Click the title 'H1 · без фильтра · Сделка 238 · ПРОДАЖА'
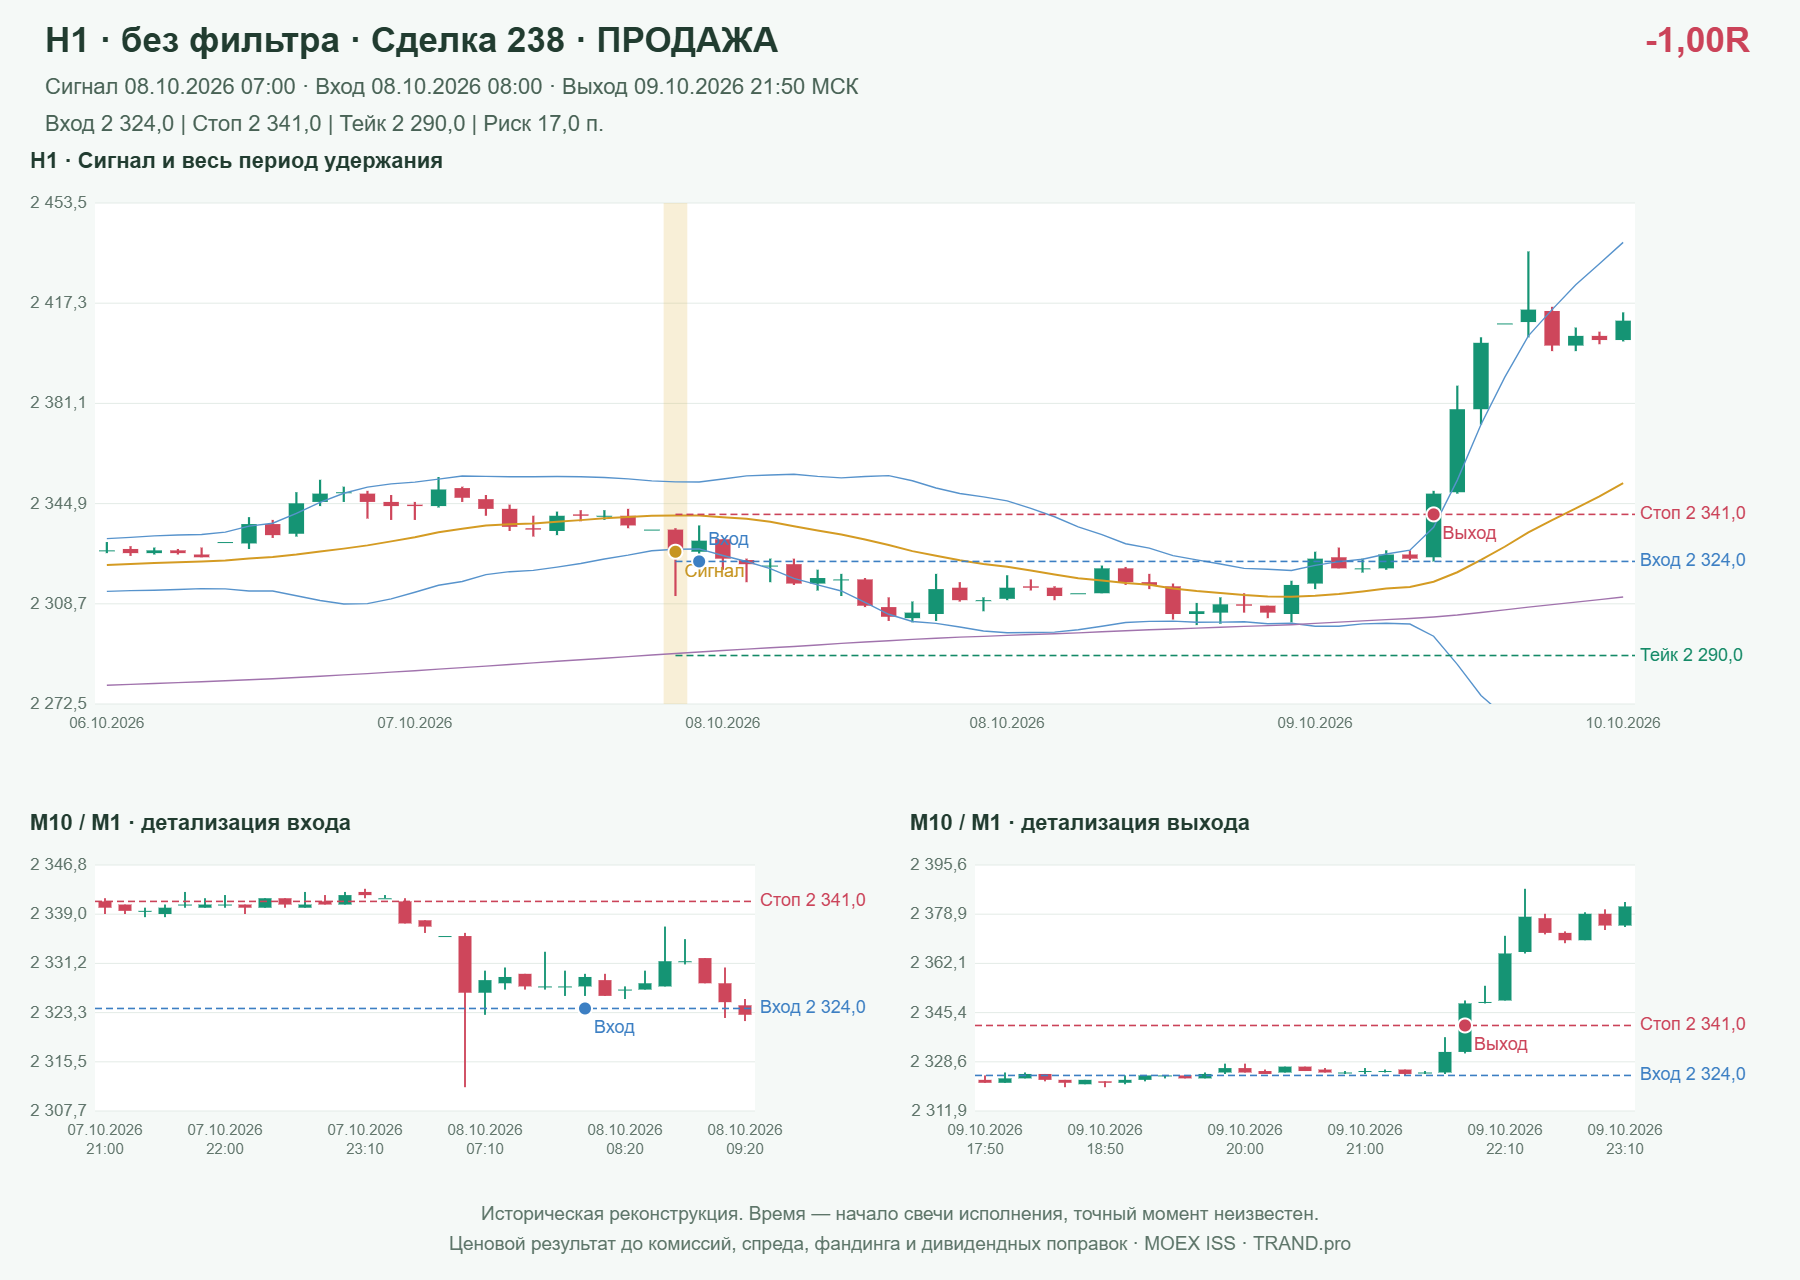Image resolution: width=1800 pixels, height=1280 pixels. (x=411, y=40)
